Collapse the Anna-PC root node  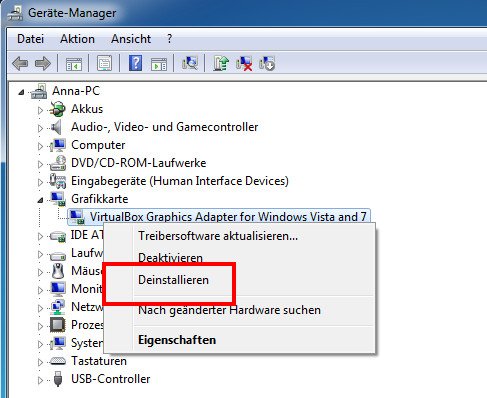(x=21, y=92)
